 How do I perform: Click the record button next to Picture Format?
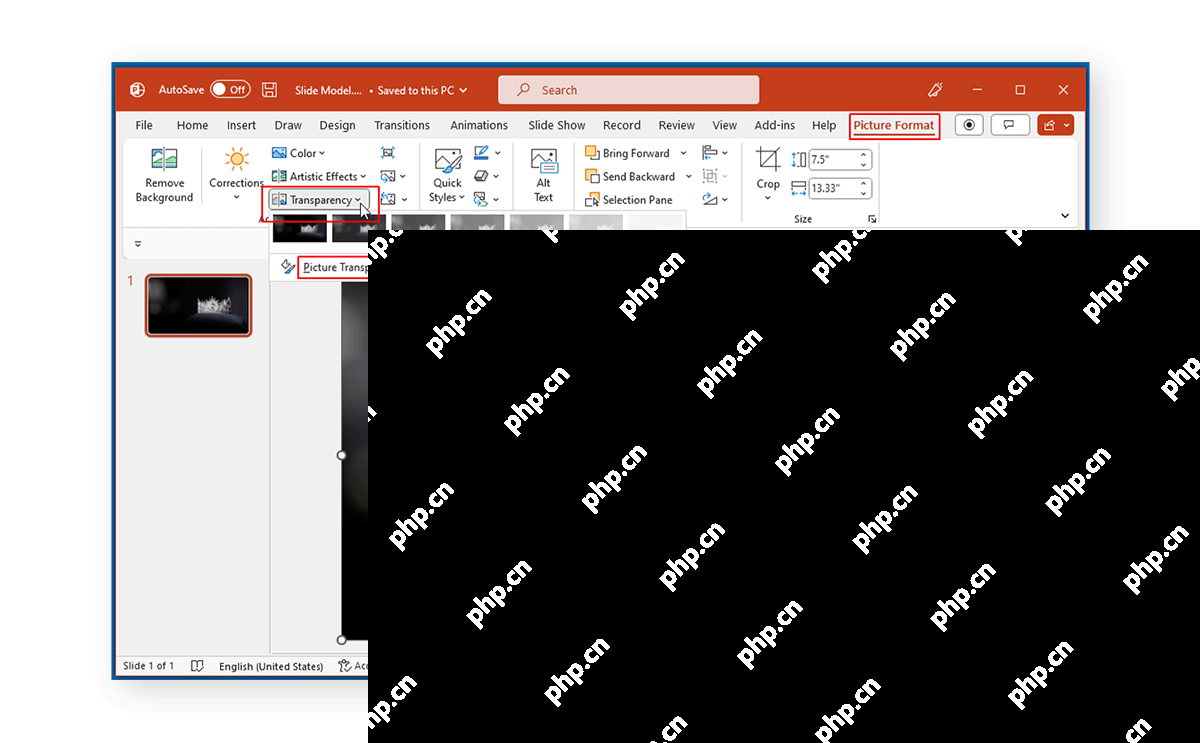click(969, 125)
